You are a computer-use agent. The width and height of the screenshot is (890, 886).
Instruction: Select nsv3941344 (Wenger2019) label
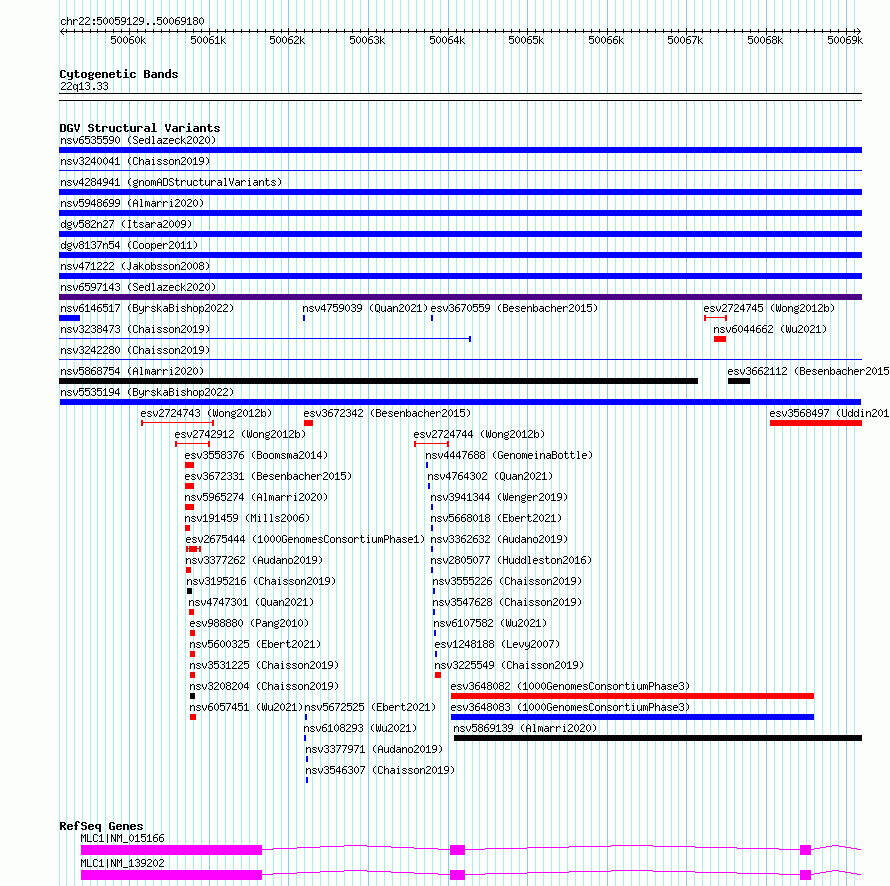coord(499,497)
